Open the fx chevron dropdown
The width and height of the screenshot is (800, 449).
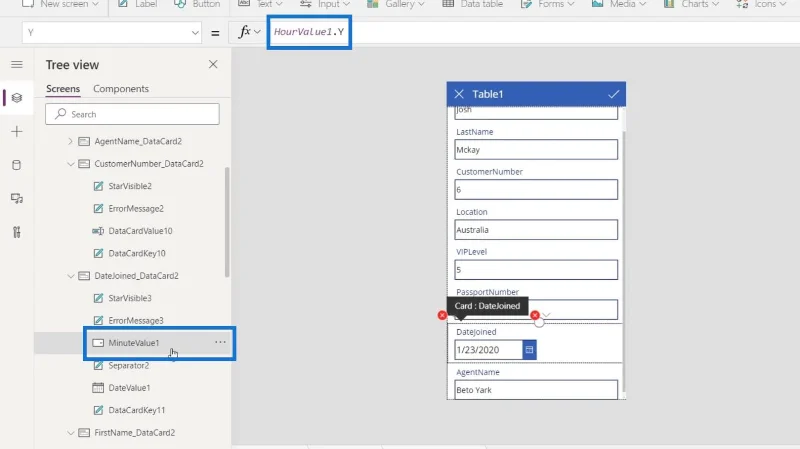click(257, 32)
